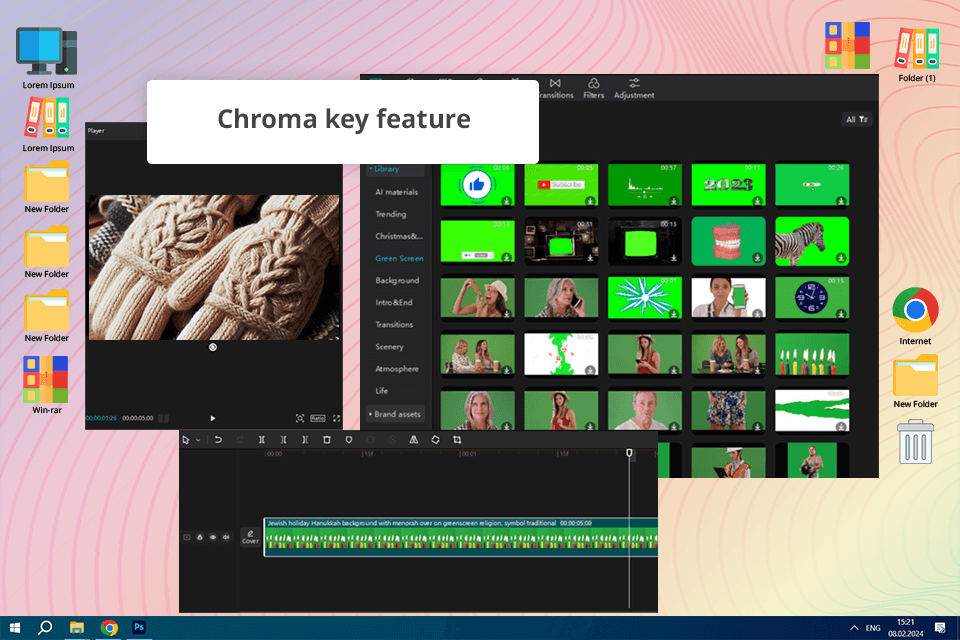The height and width of the screenshot is (640, 960).
Task: Select the candles green screen thumbnail
Action: click(x=812, y=355)
